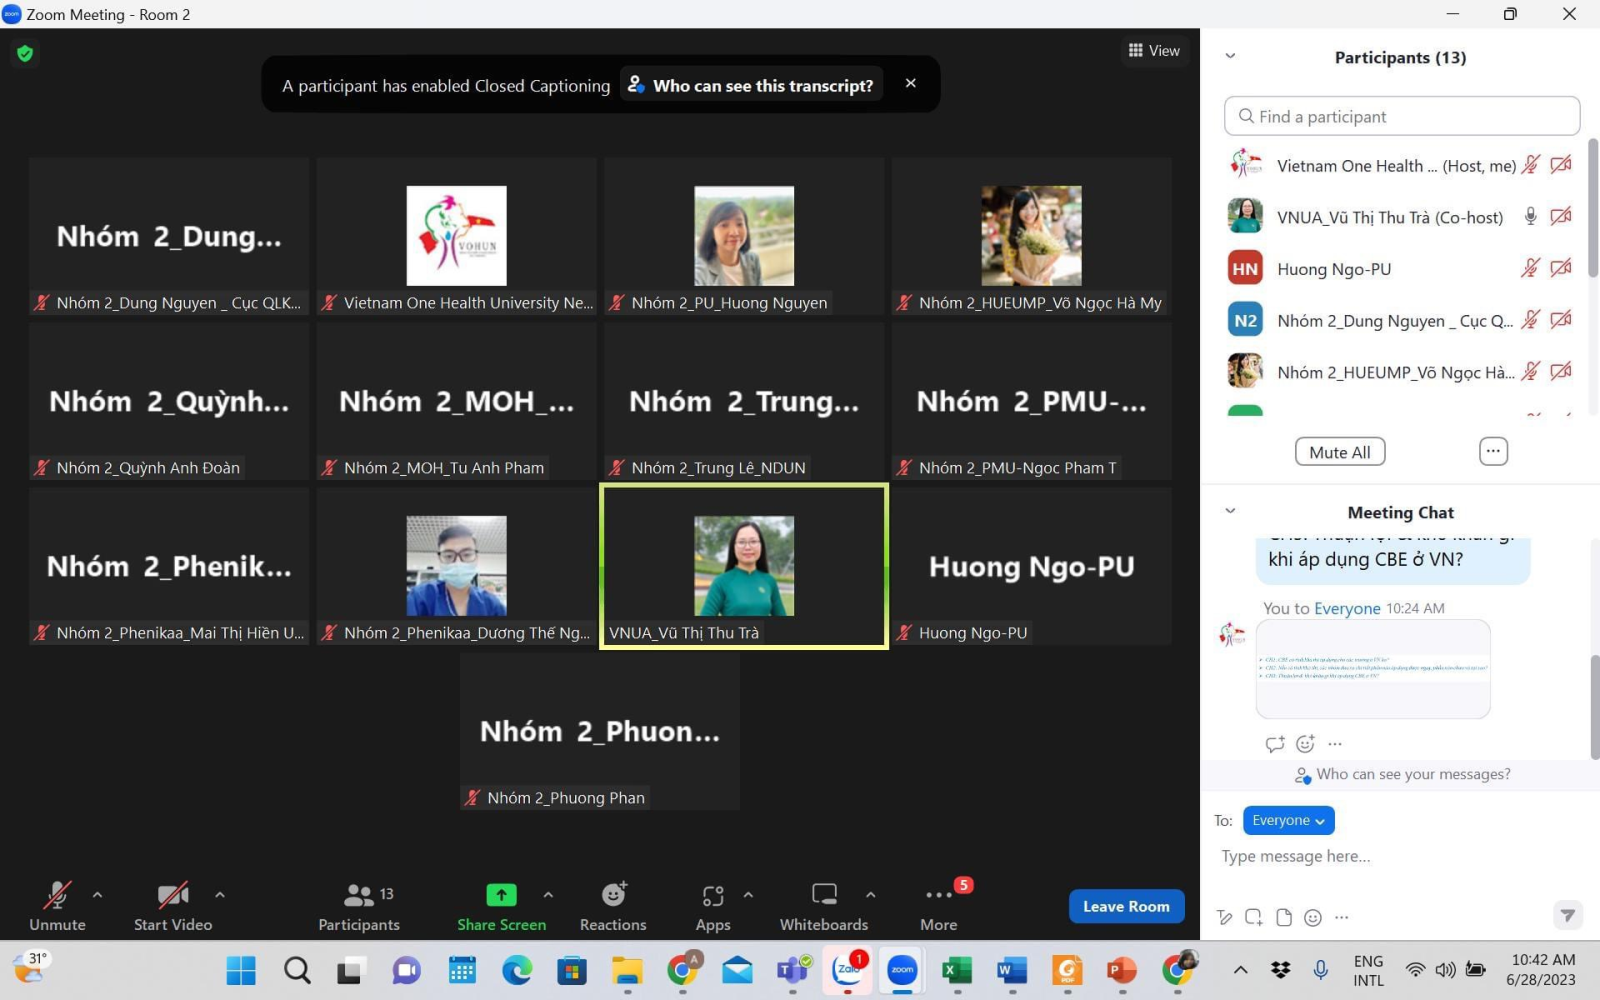
Task: Select Nhóm 2_HUEUMP_Võ Ngọc Hà My's video tile
Action: [1031, 236]
